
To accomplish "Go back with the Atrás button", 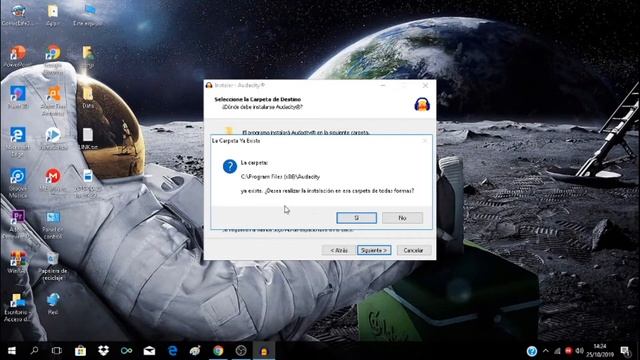I will pyautogui.click(x=338, y=250).
